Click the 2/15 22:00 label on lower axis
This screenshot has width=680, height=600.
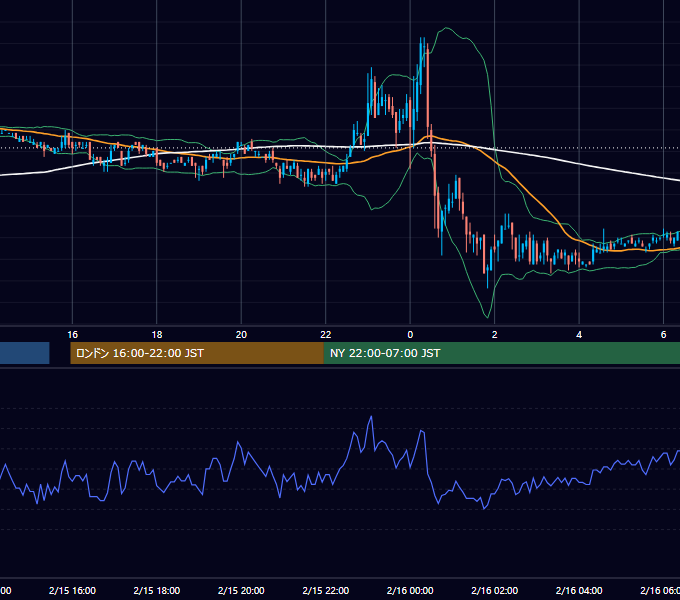click(326, 590)
